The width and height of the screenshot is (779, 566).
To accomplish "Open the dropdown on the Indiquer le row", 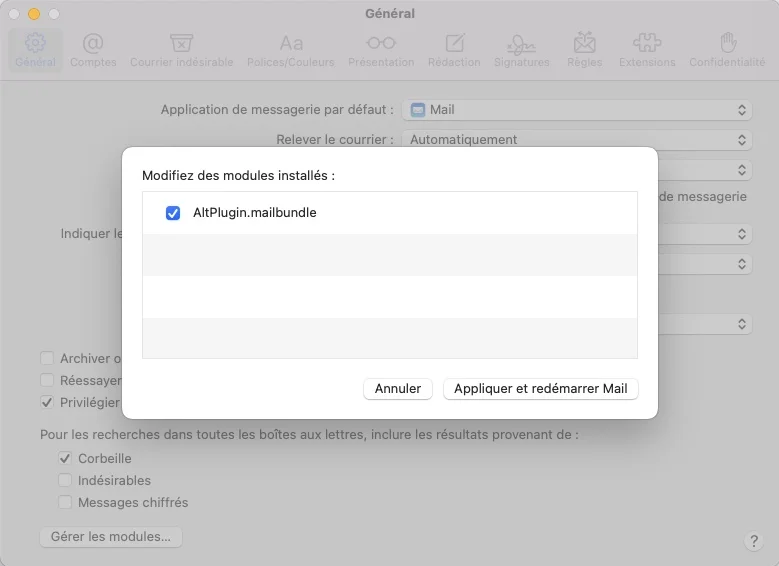I will pyautogui.click(x=705, y=234).
